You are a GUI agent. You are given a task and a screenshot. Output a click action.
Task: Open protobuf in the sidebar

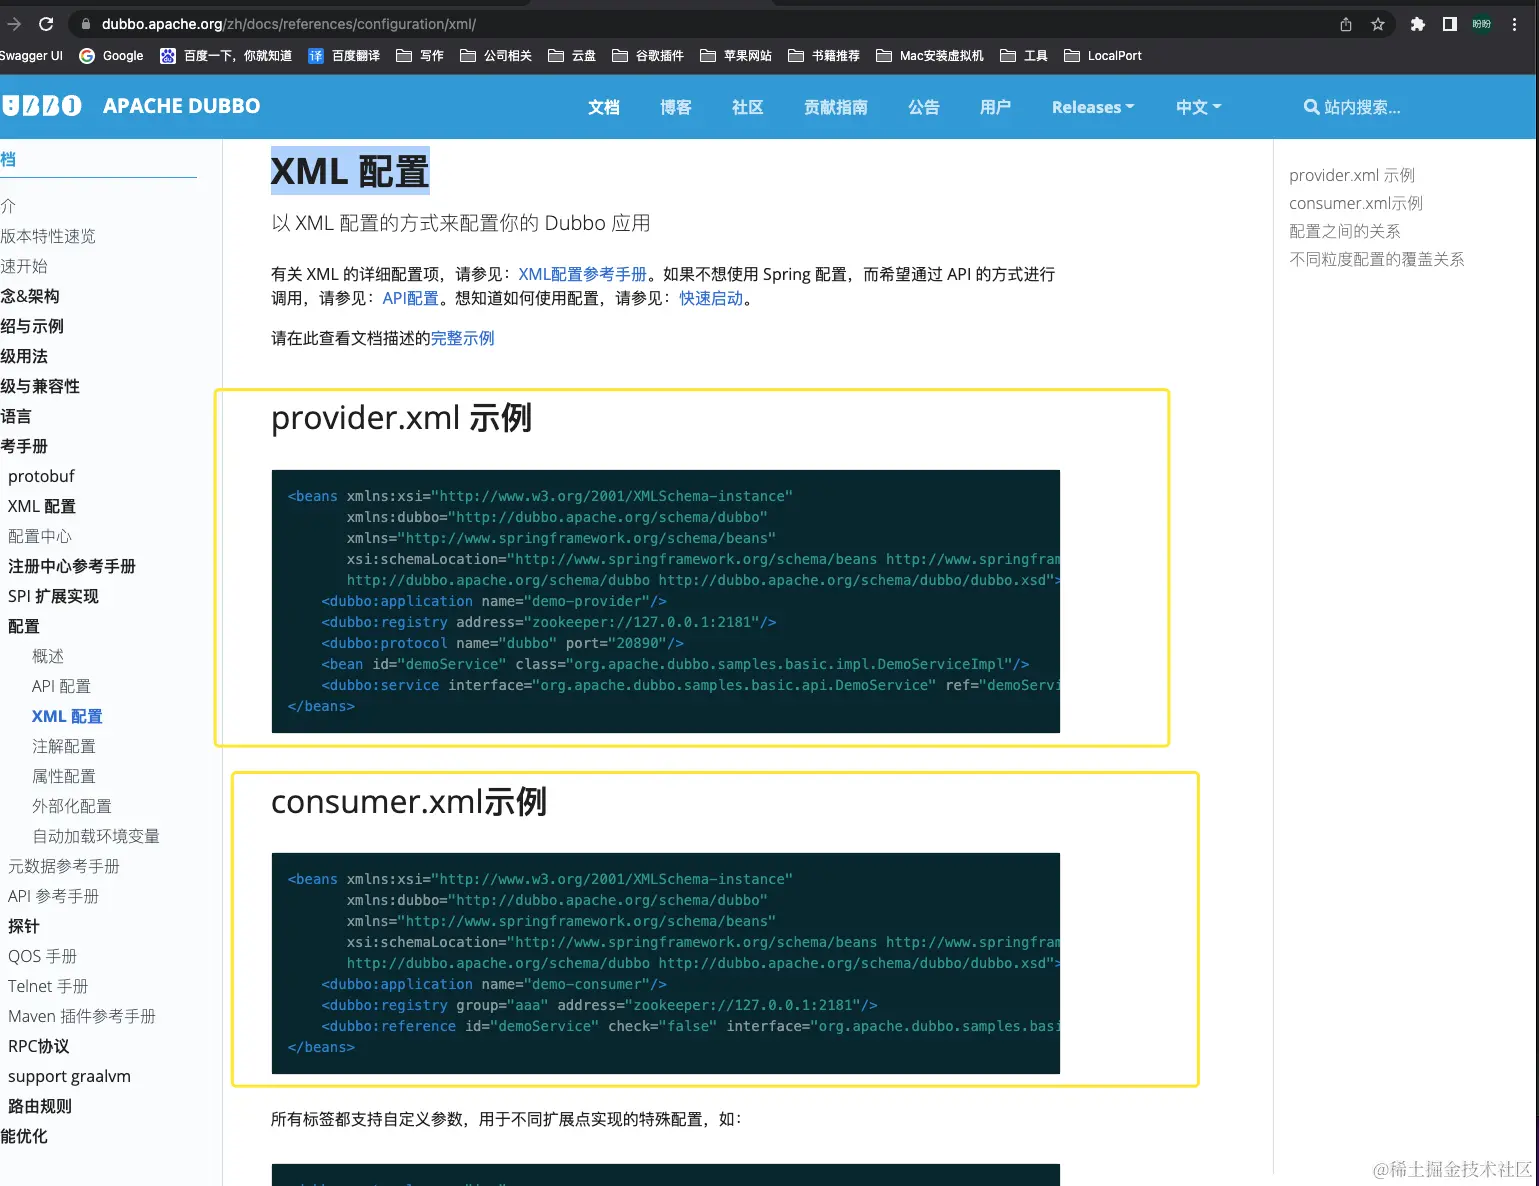41,476
